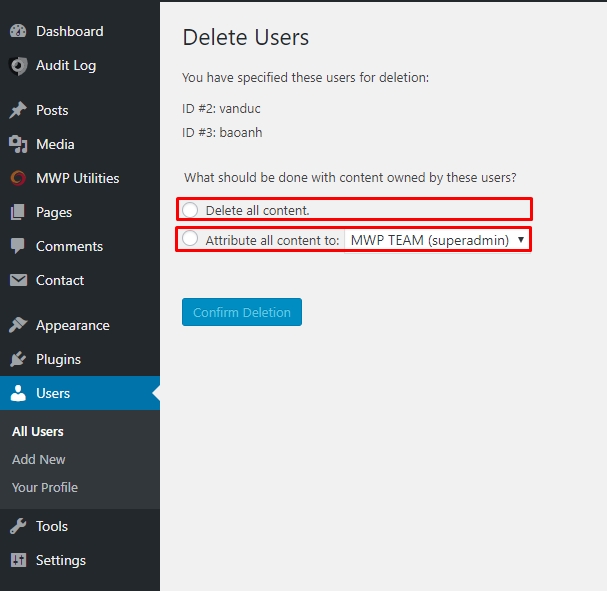Select the Attribute all content to option
The width and height of the screenshot is (607, 591).
190,240
